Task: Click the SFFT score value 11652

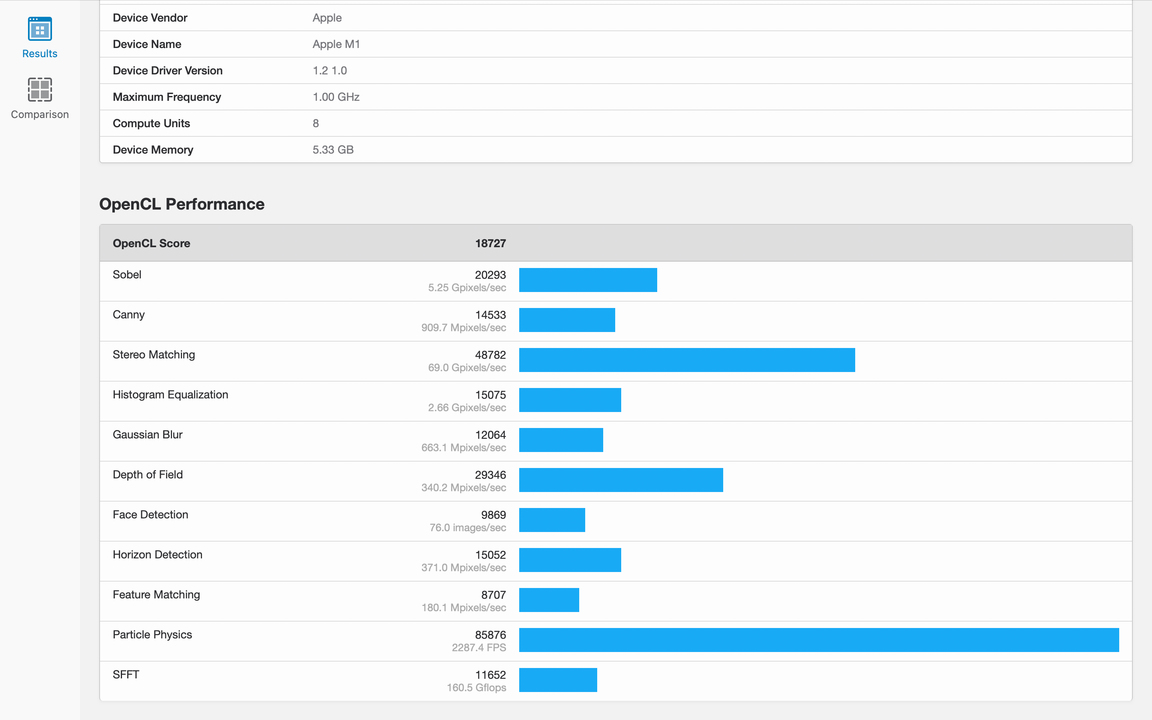Action: (490, 675)
